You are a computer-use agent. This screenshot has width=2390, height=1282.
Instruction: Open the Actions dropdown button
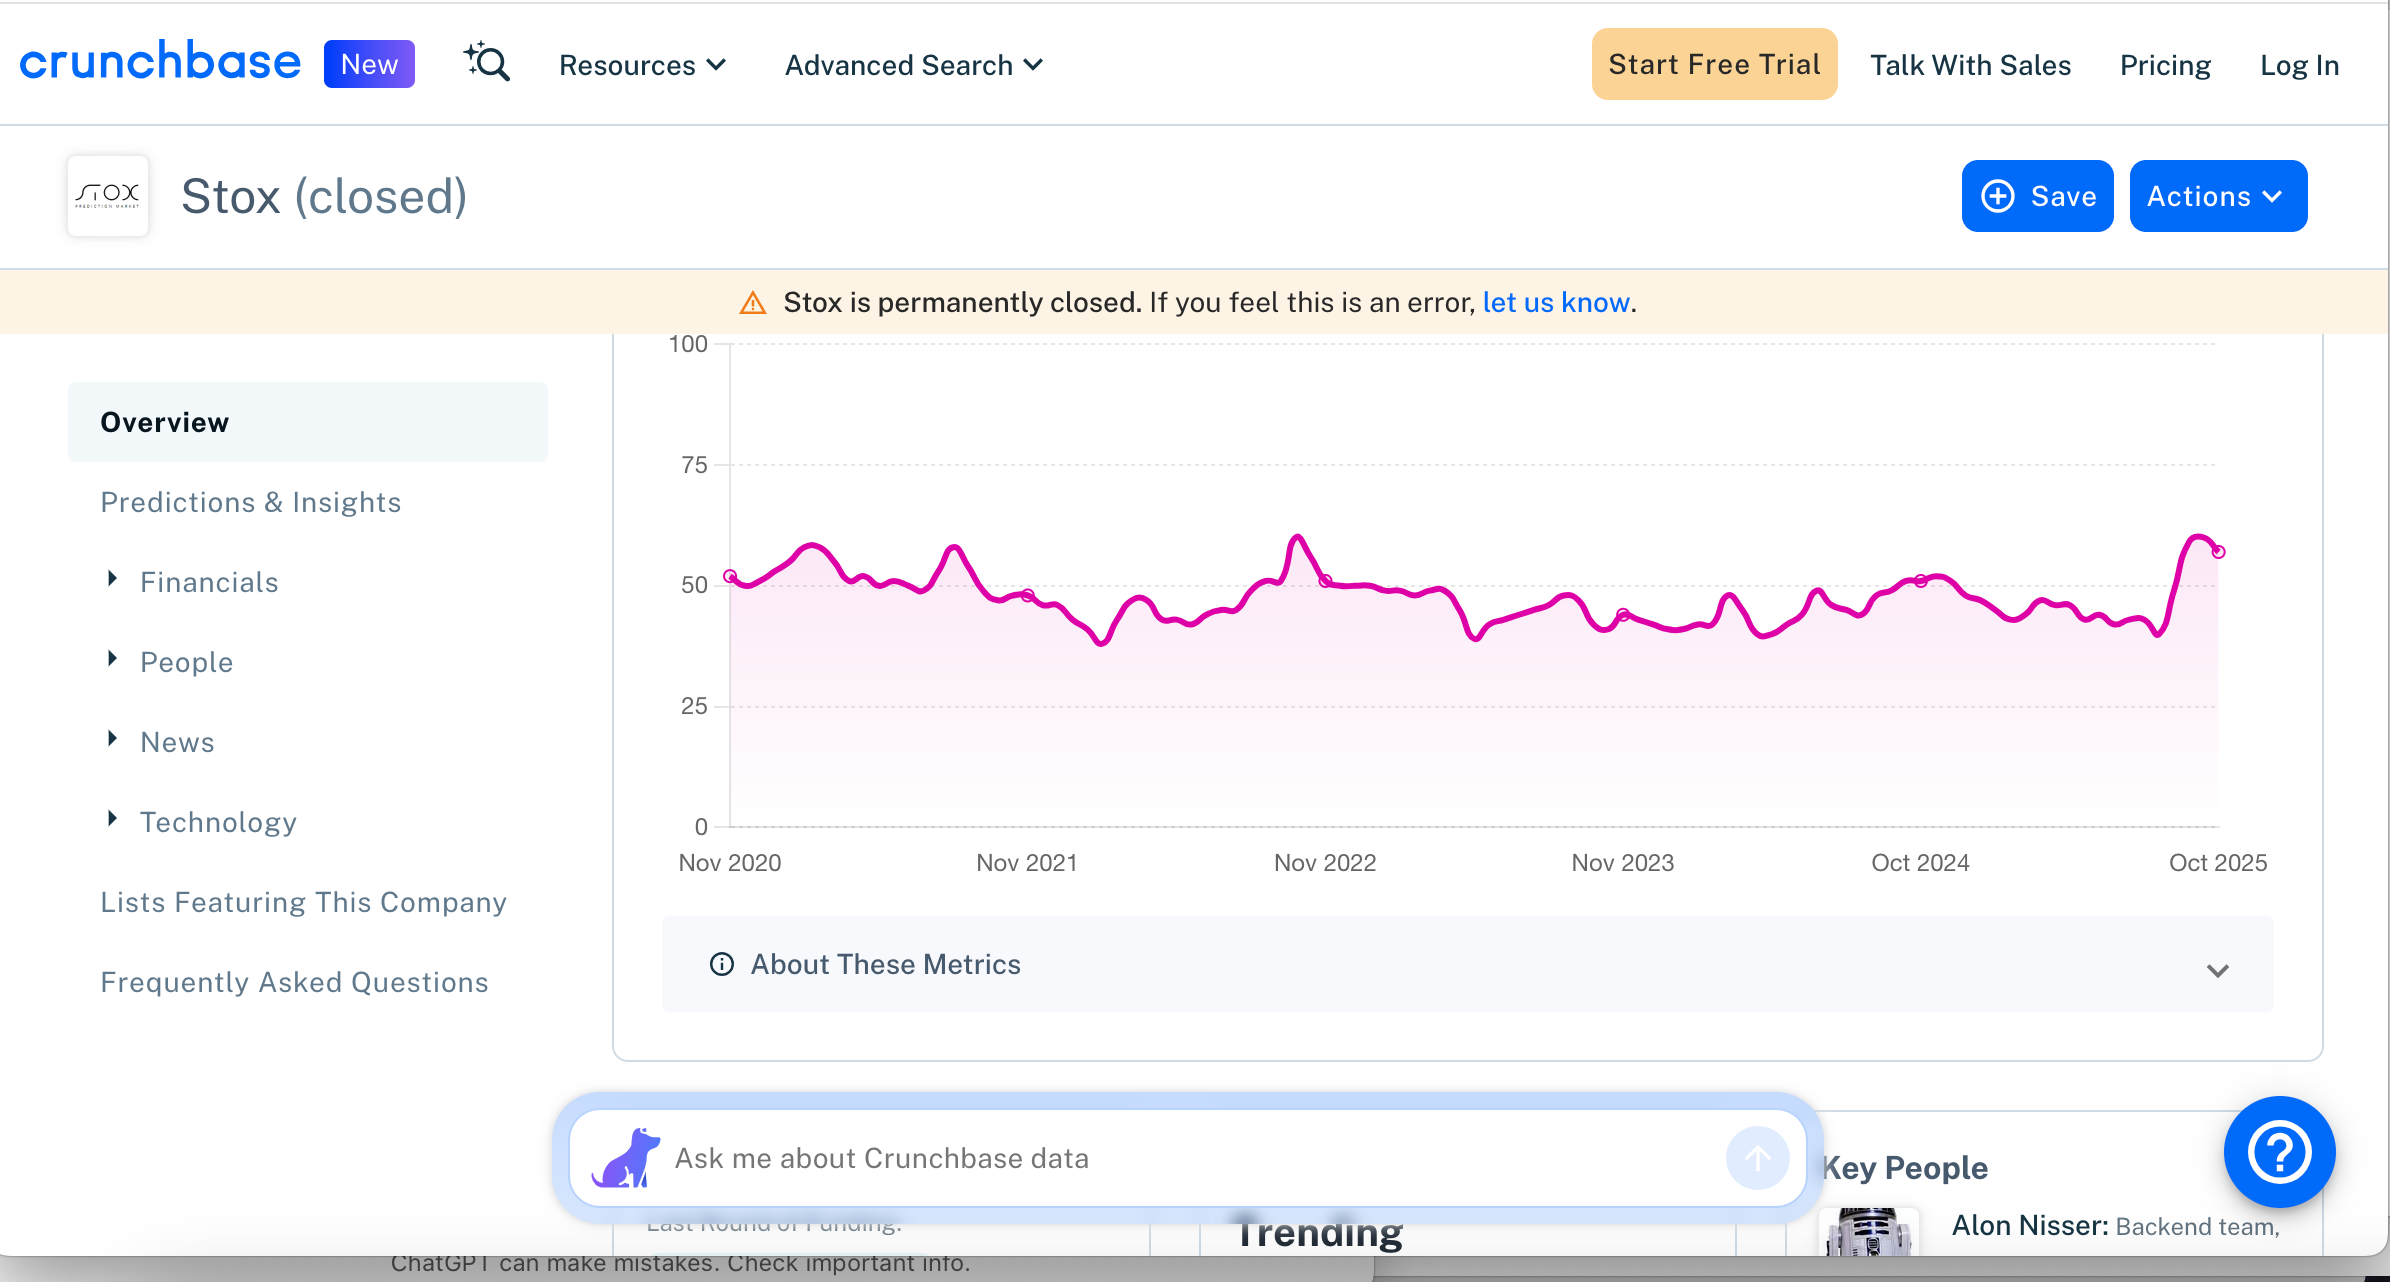[2218, 196]
